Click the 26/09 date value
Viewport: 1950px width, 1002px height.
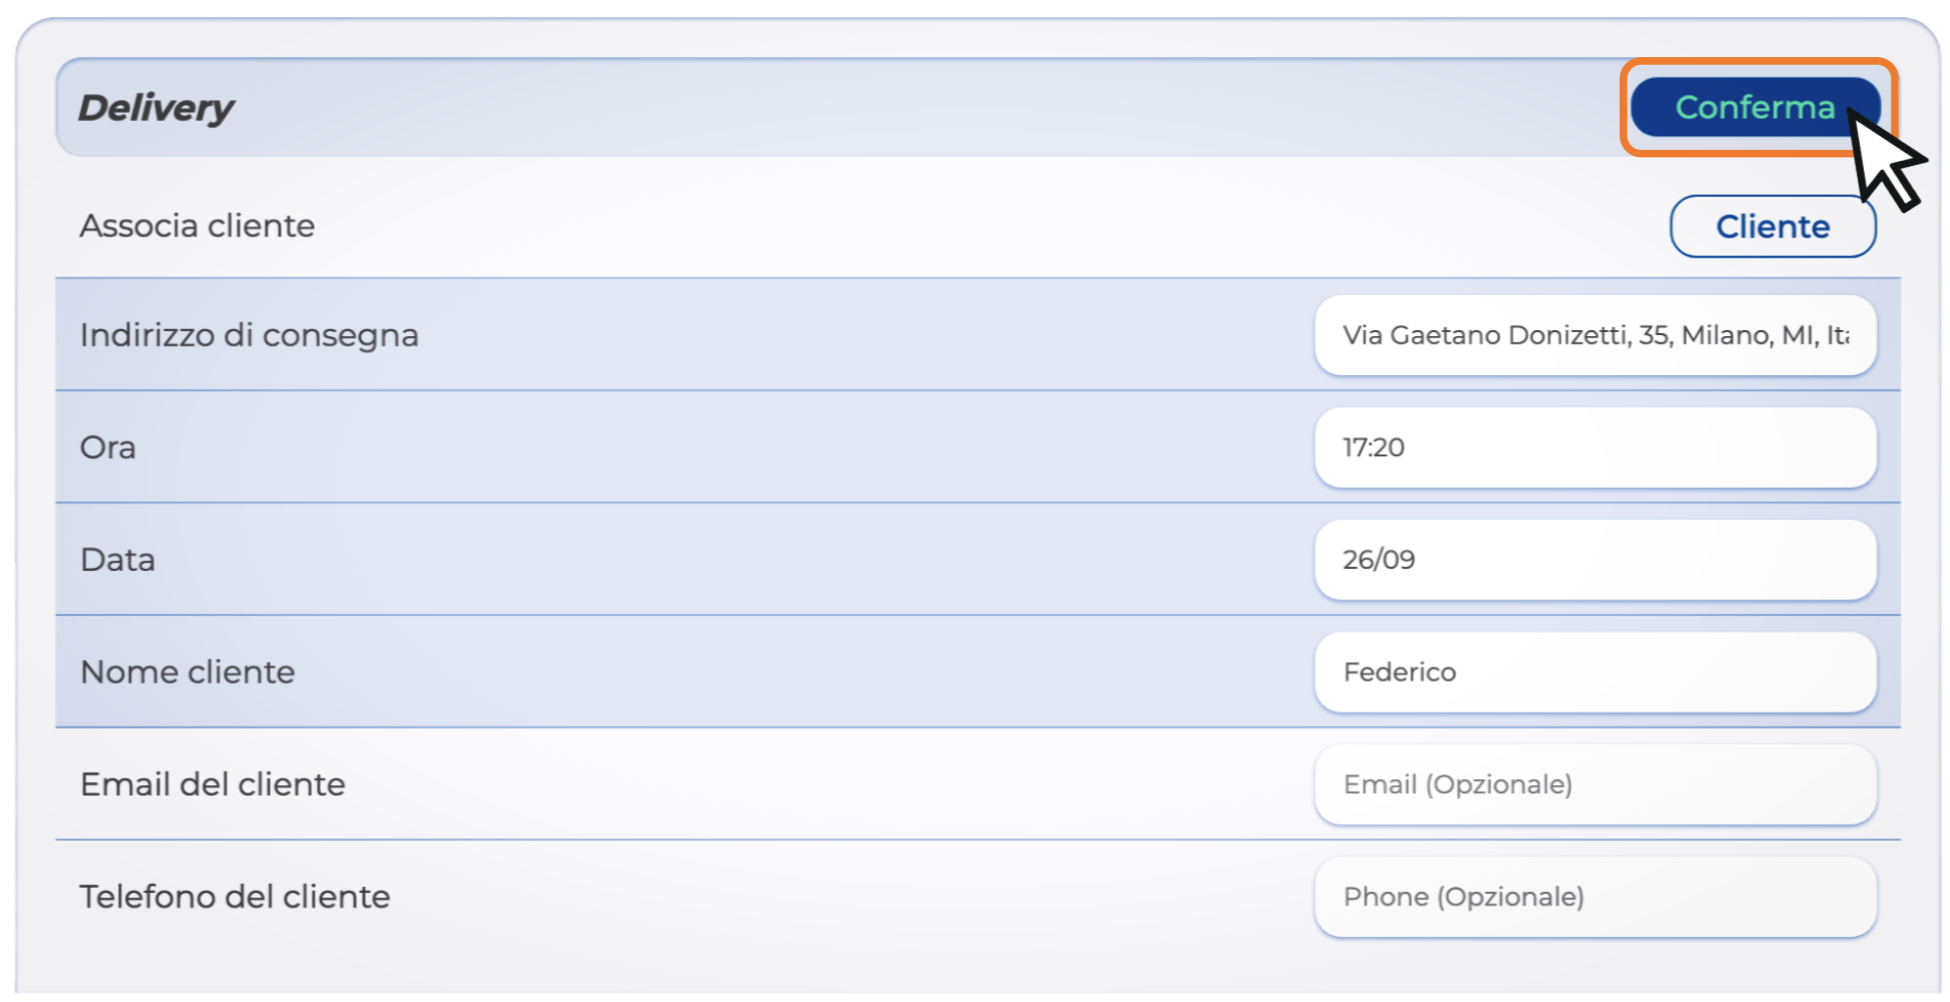pos(1378,560)
